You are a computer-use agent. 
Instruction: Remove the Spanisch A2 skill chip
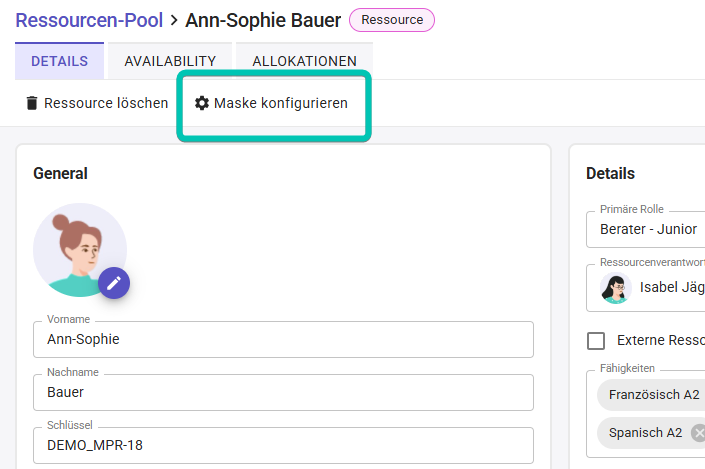click(x=698, y=433)
